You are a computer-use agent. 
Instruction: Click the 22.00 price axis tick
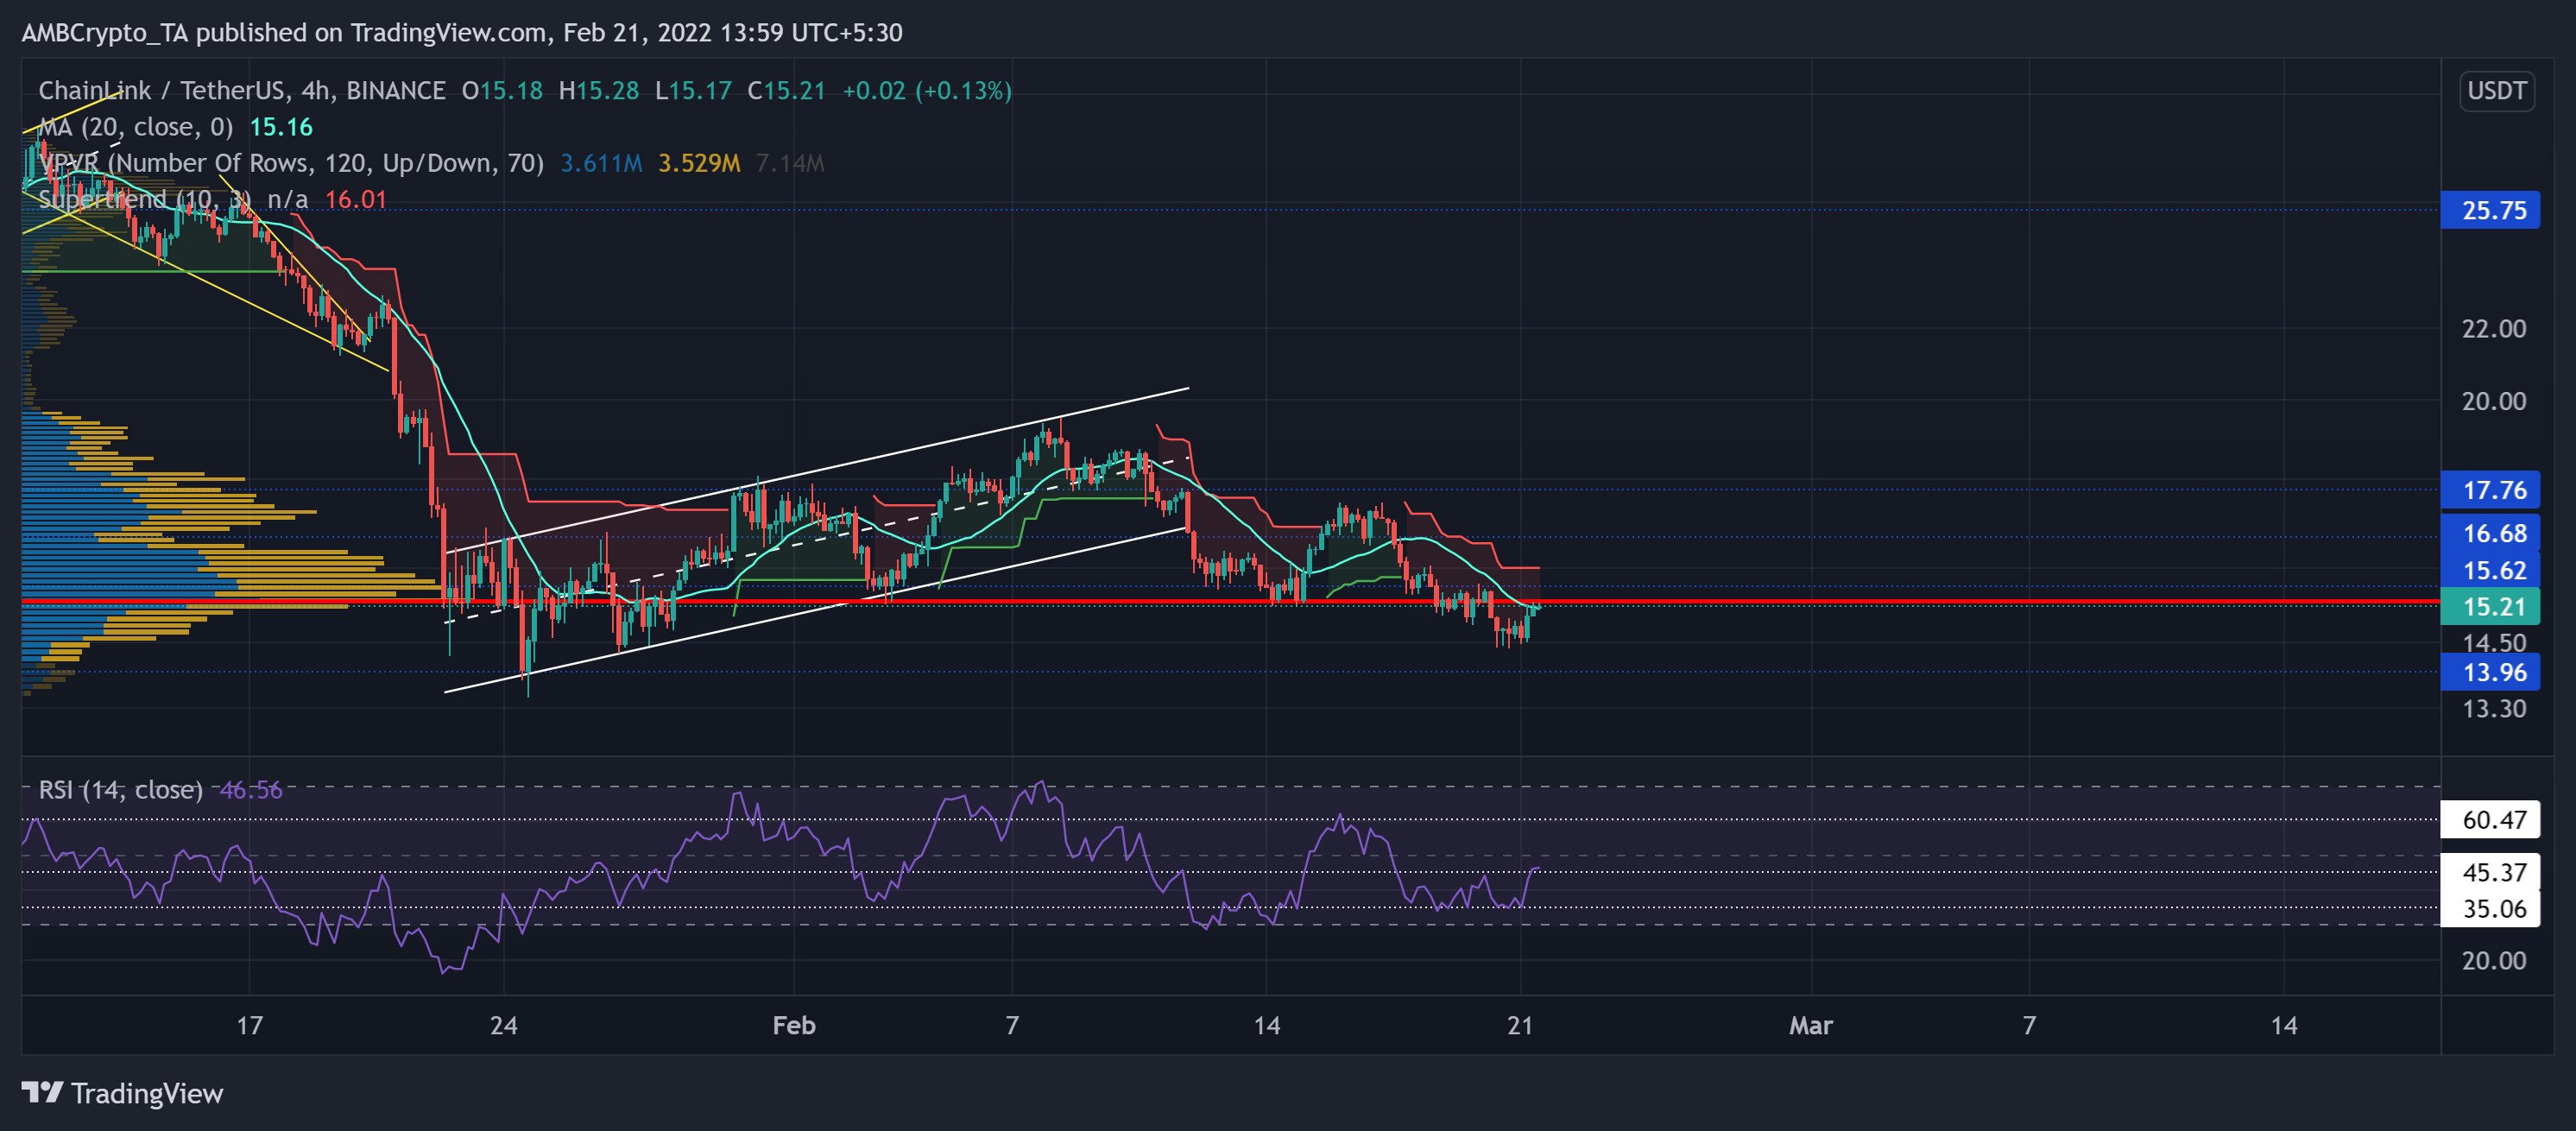click(x=2493, y=328)
